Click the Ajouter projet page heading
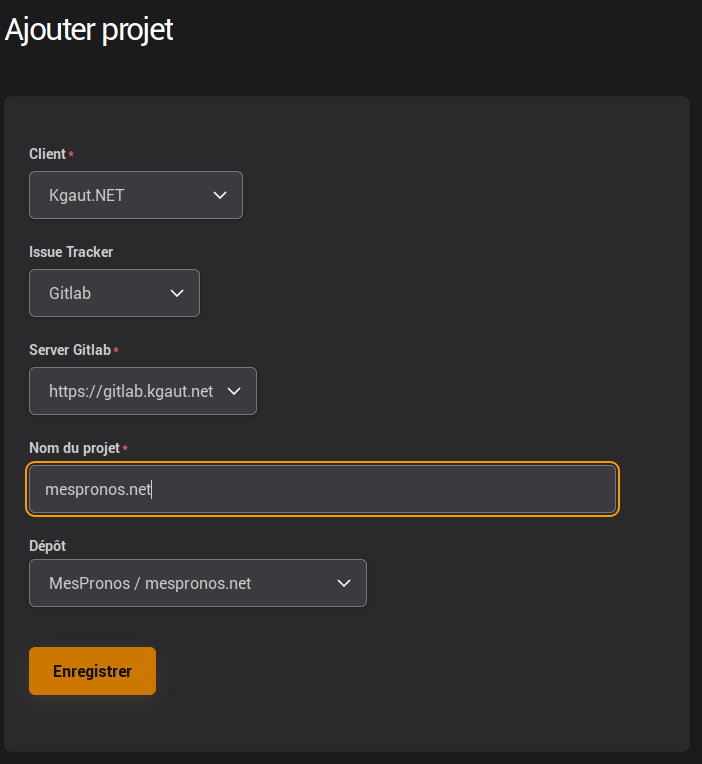 (x=89, y=30)
